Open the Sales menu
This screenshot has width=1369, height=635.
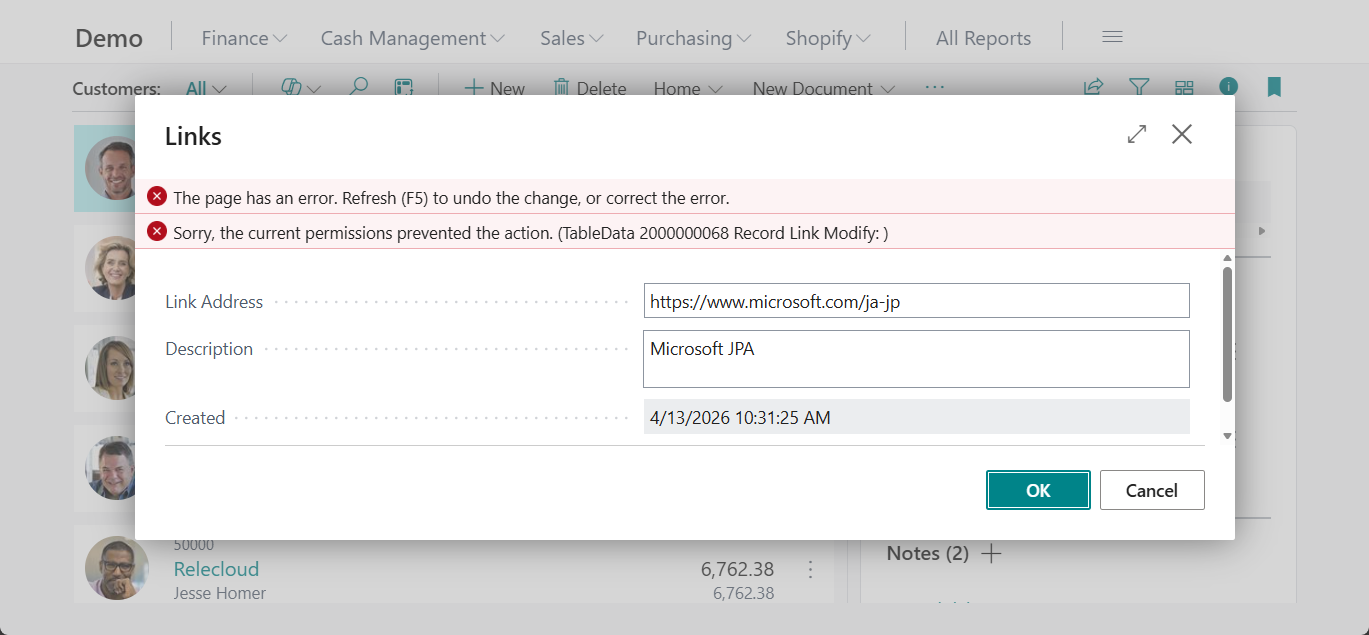pos(570,37)
